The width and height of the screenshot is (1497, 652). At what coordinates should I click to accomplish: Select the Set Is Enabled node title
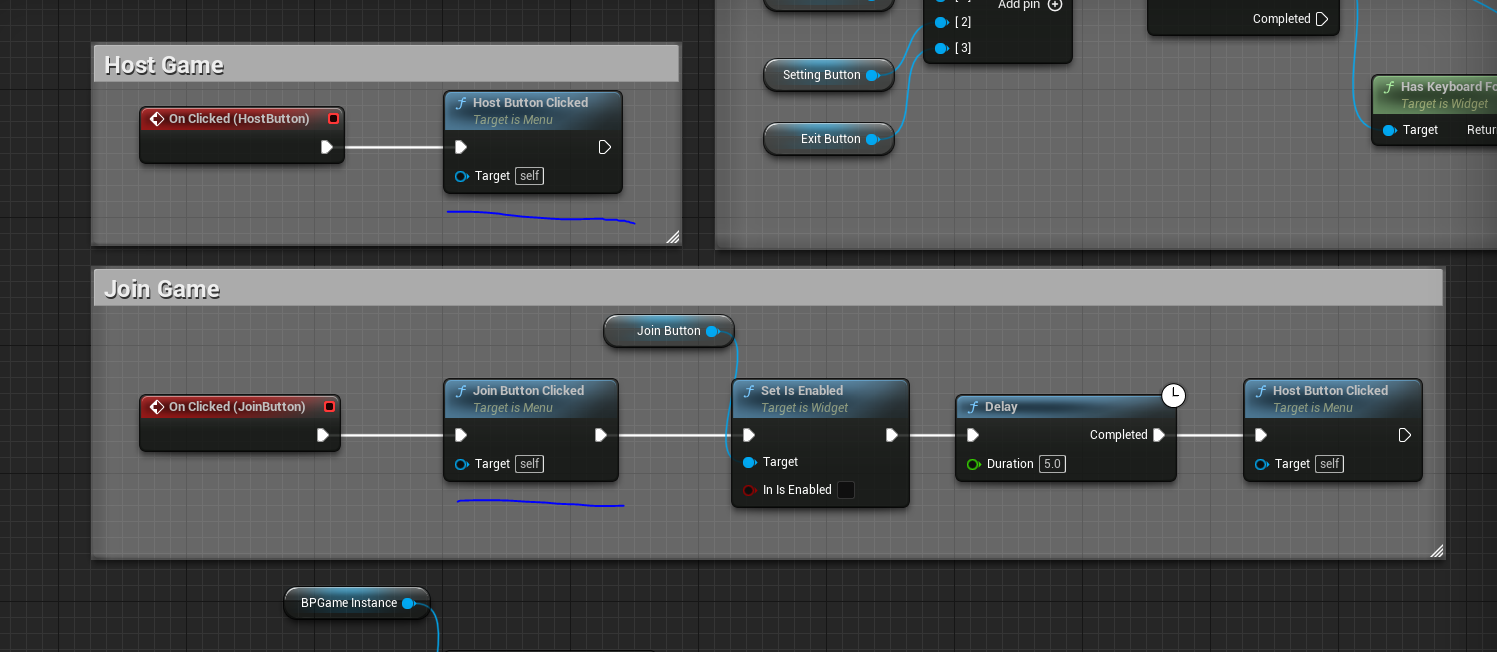click(x=801, y=391)
